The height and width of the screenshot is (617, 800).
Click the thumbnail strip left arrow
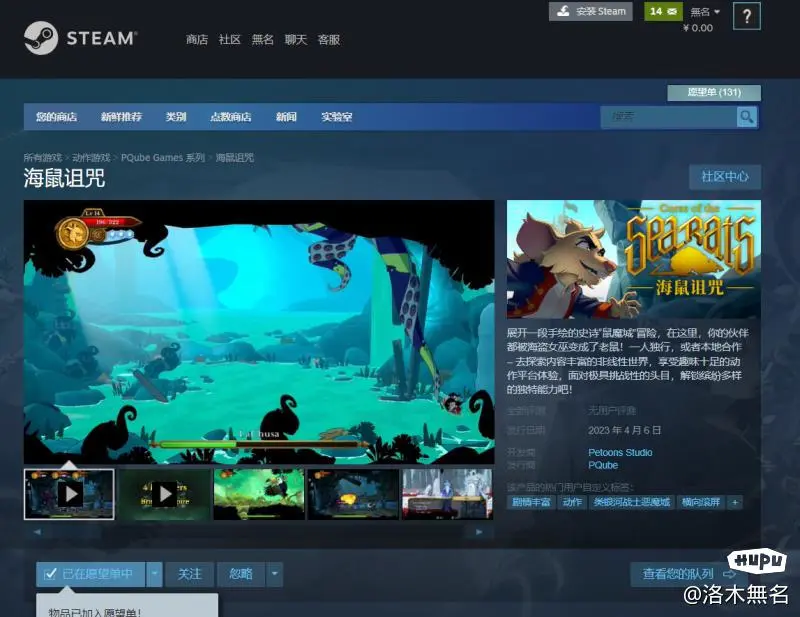coord(37,532)
